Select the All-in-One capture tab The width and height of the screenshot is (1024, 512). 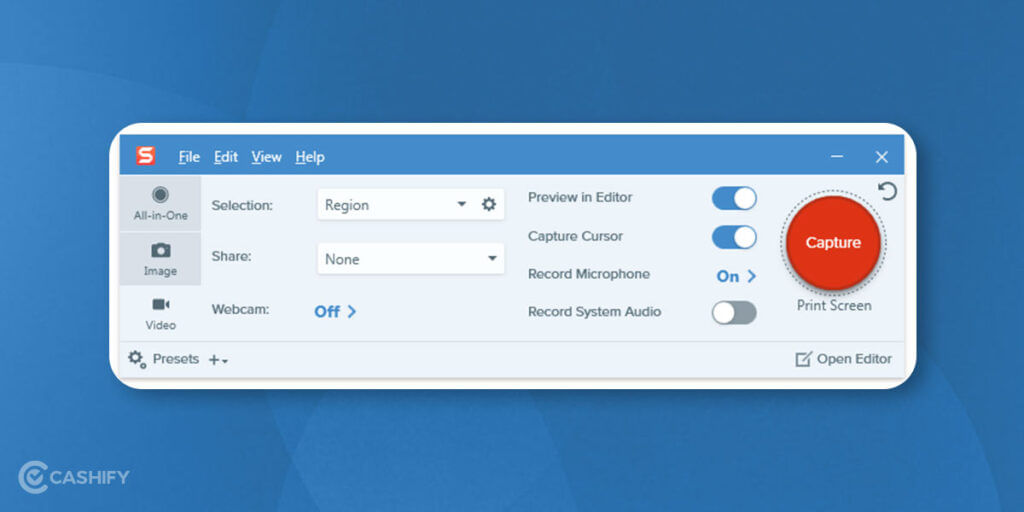(x=161, y=204)
